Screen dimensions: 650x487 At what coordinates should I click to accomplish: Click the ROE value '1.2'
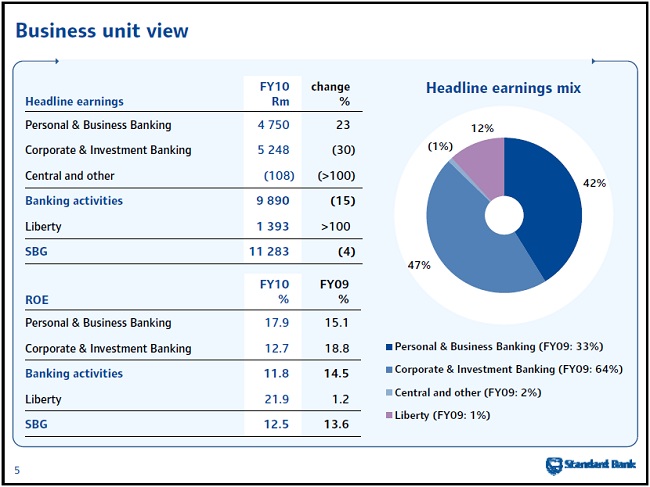(340, 400)
